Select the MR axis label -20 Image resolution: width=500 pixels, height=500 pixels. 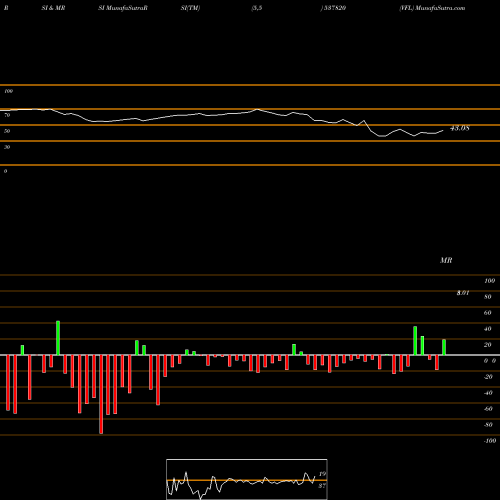click(488, 377)
